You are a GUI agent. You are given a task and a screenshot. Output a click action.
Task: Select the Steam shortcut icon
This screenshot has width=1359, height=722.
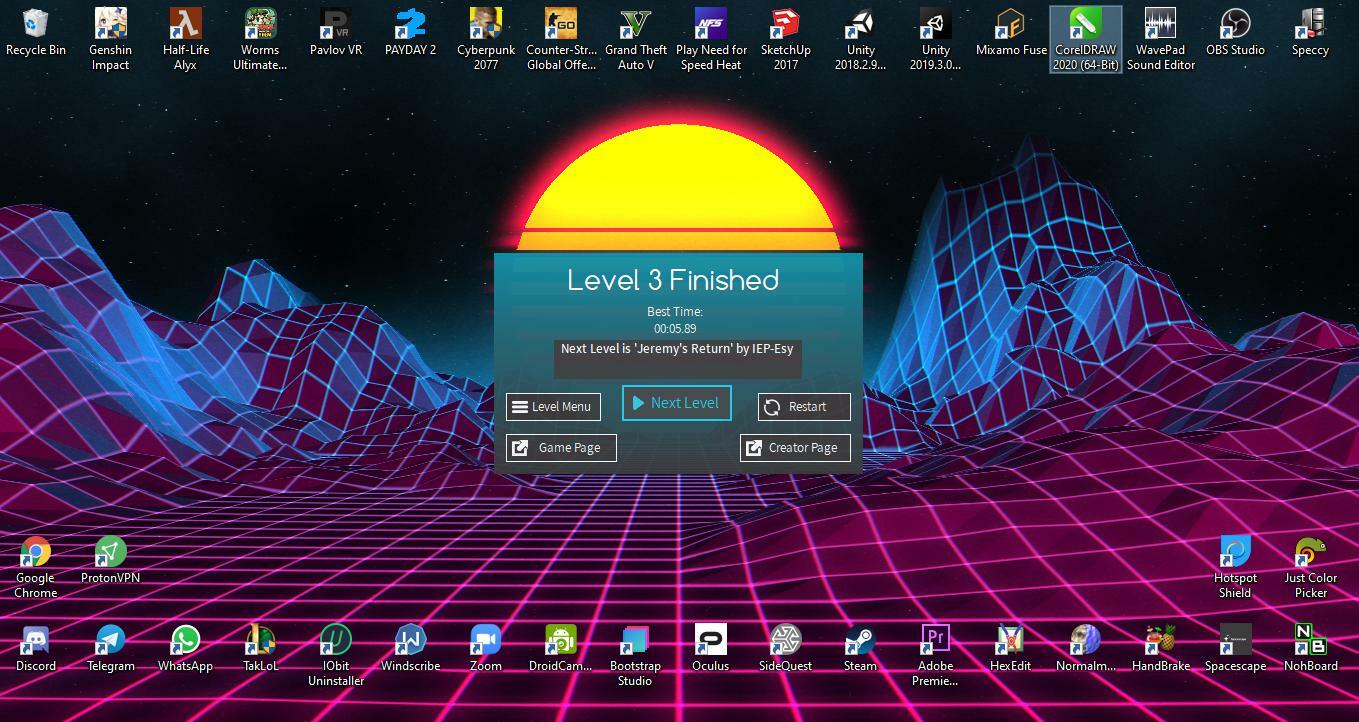click(860, 641)
